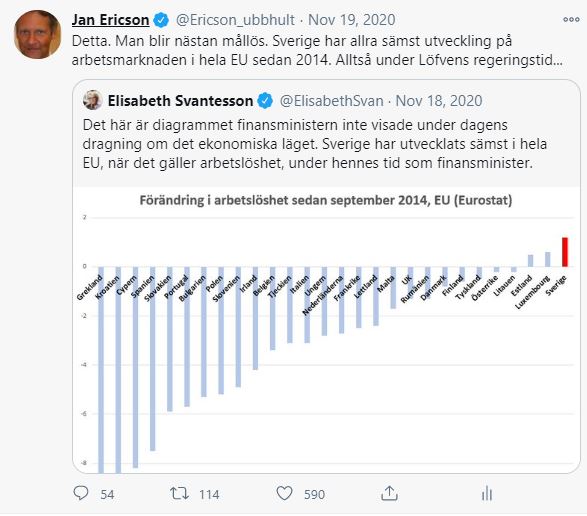Click the red Sverige bar in chart
The height and width of the screenshot is (516, 587).
(565, 252)
